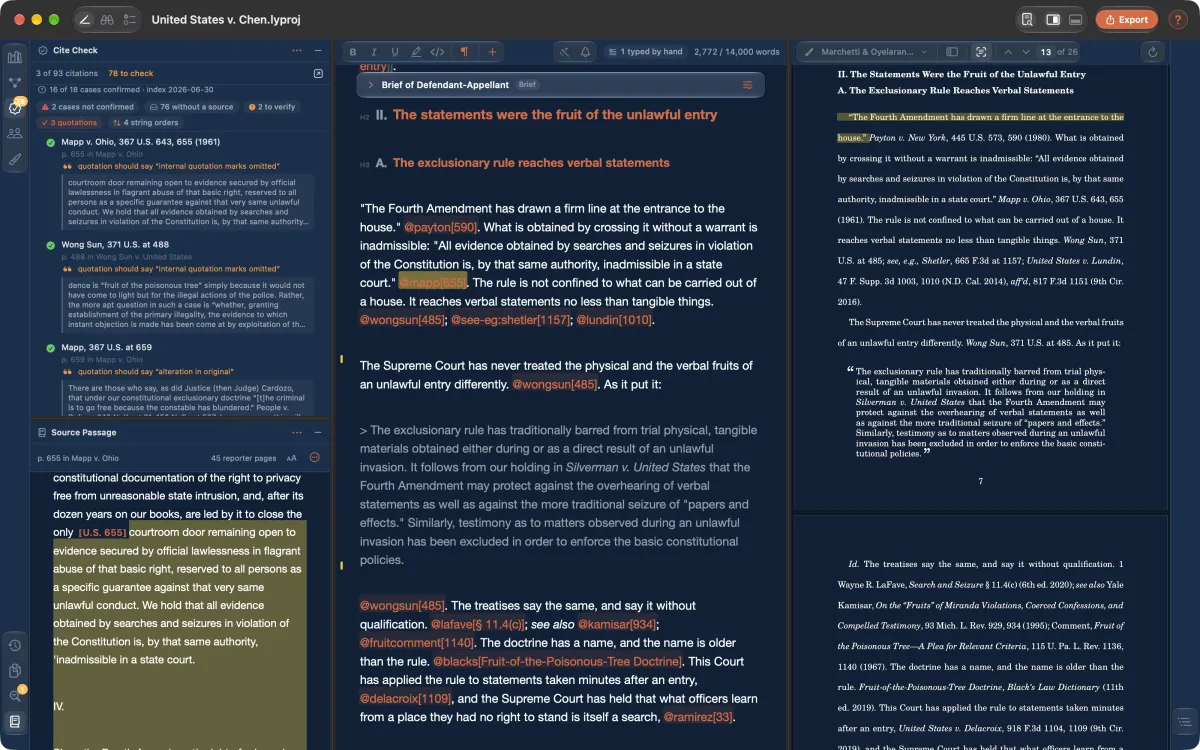1200x750 pixels.
Task: Open Cite Check panel more options dots
Action: click(297, 50)
